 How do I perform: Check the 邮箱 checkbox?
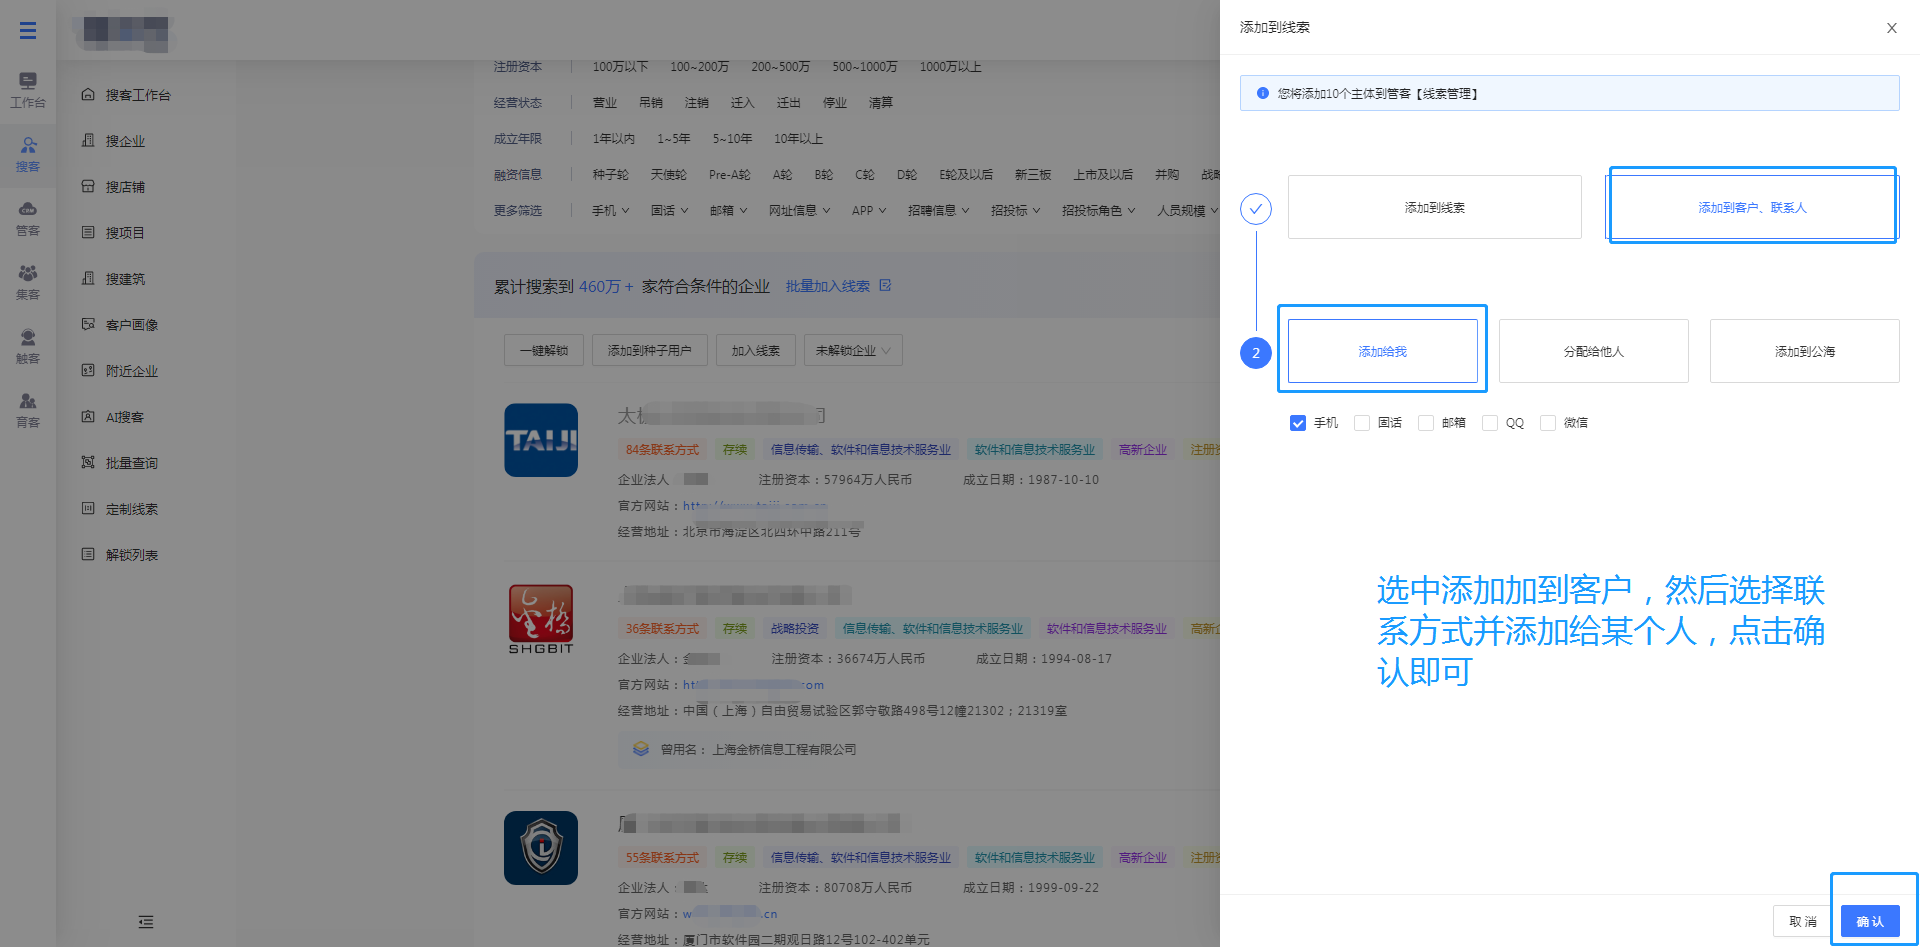pyautogui.click(x=1426, y=423)
